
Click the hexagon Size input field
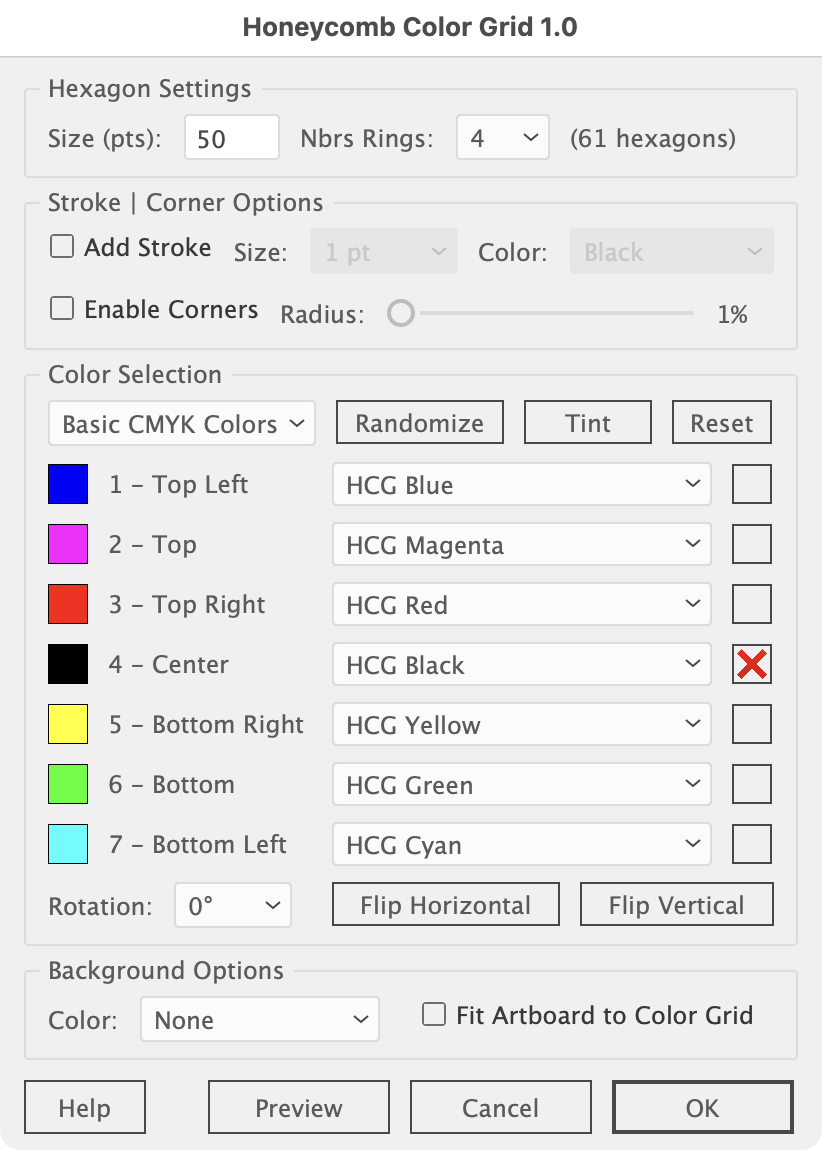pyautogui.click(x=231, y=138)
